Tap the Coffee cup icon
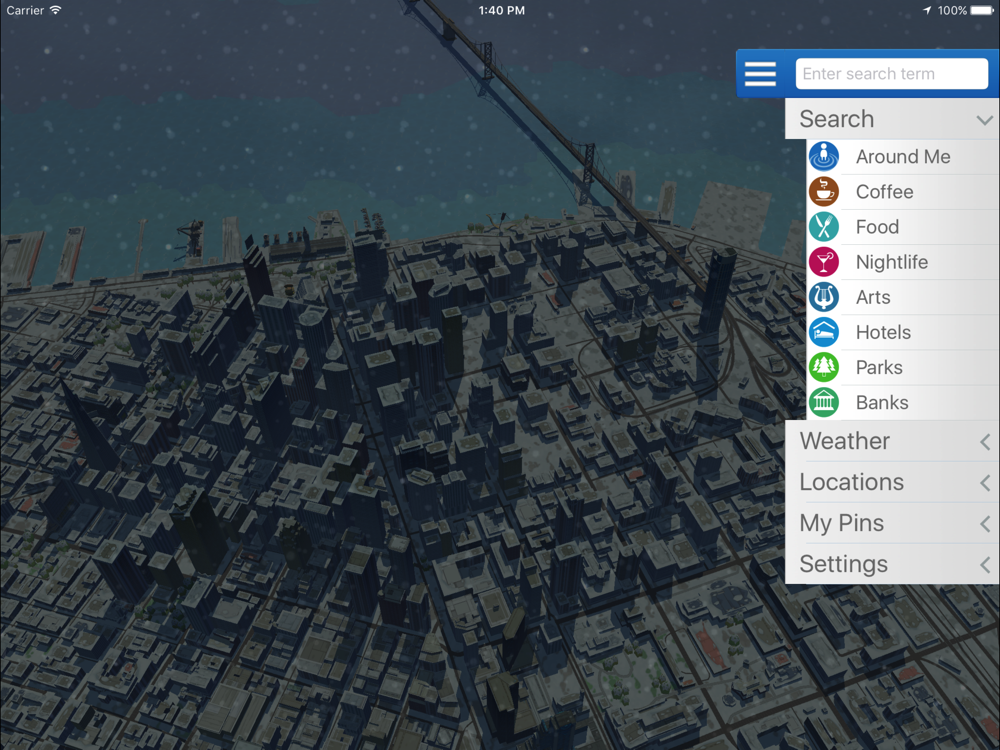The height and width of the screenshot is (750, 1000). (x=824, y=192)
